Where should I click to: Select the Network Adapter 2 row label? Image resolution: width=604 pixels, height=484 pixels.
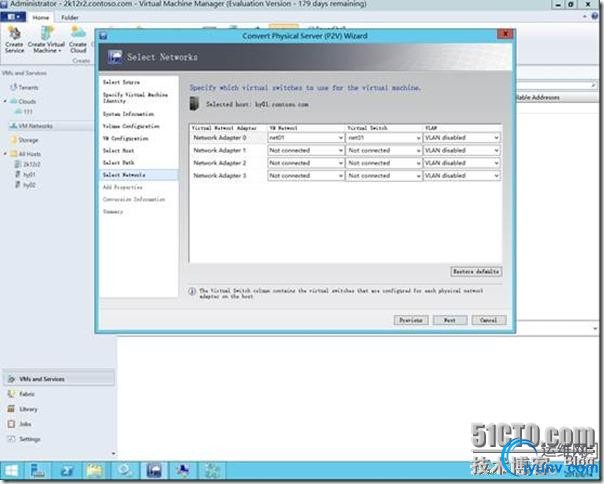[x=220, y=163]
